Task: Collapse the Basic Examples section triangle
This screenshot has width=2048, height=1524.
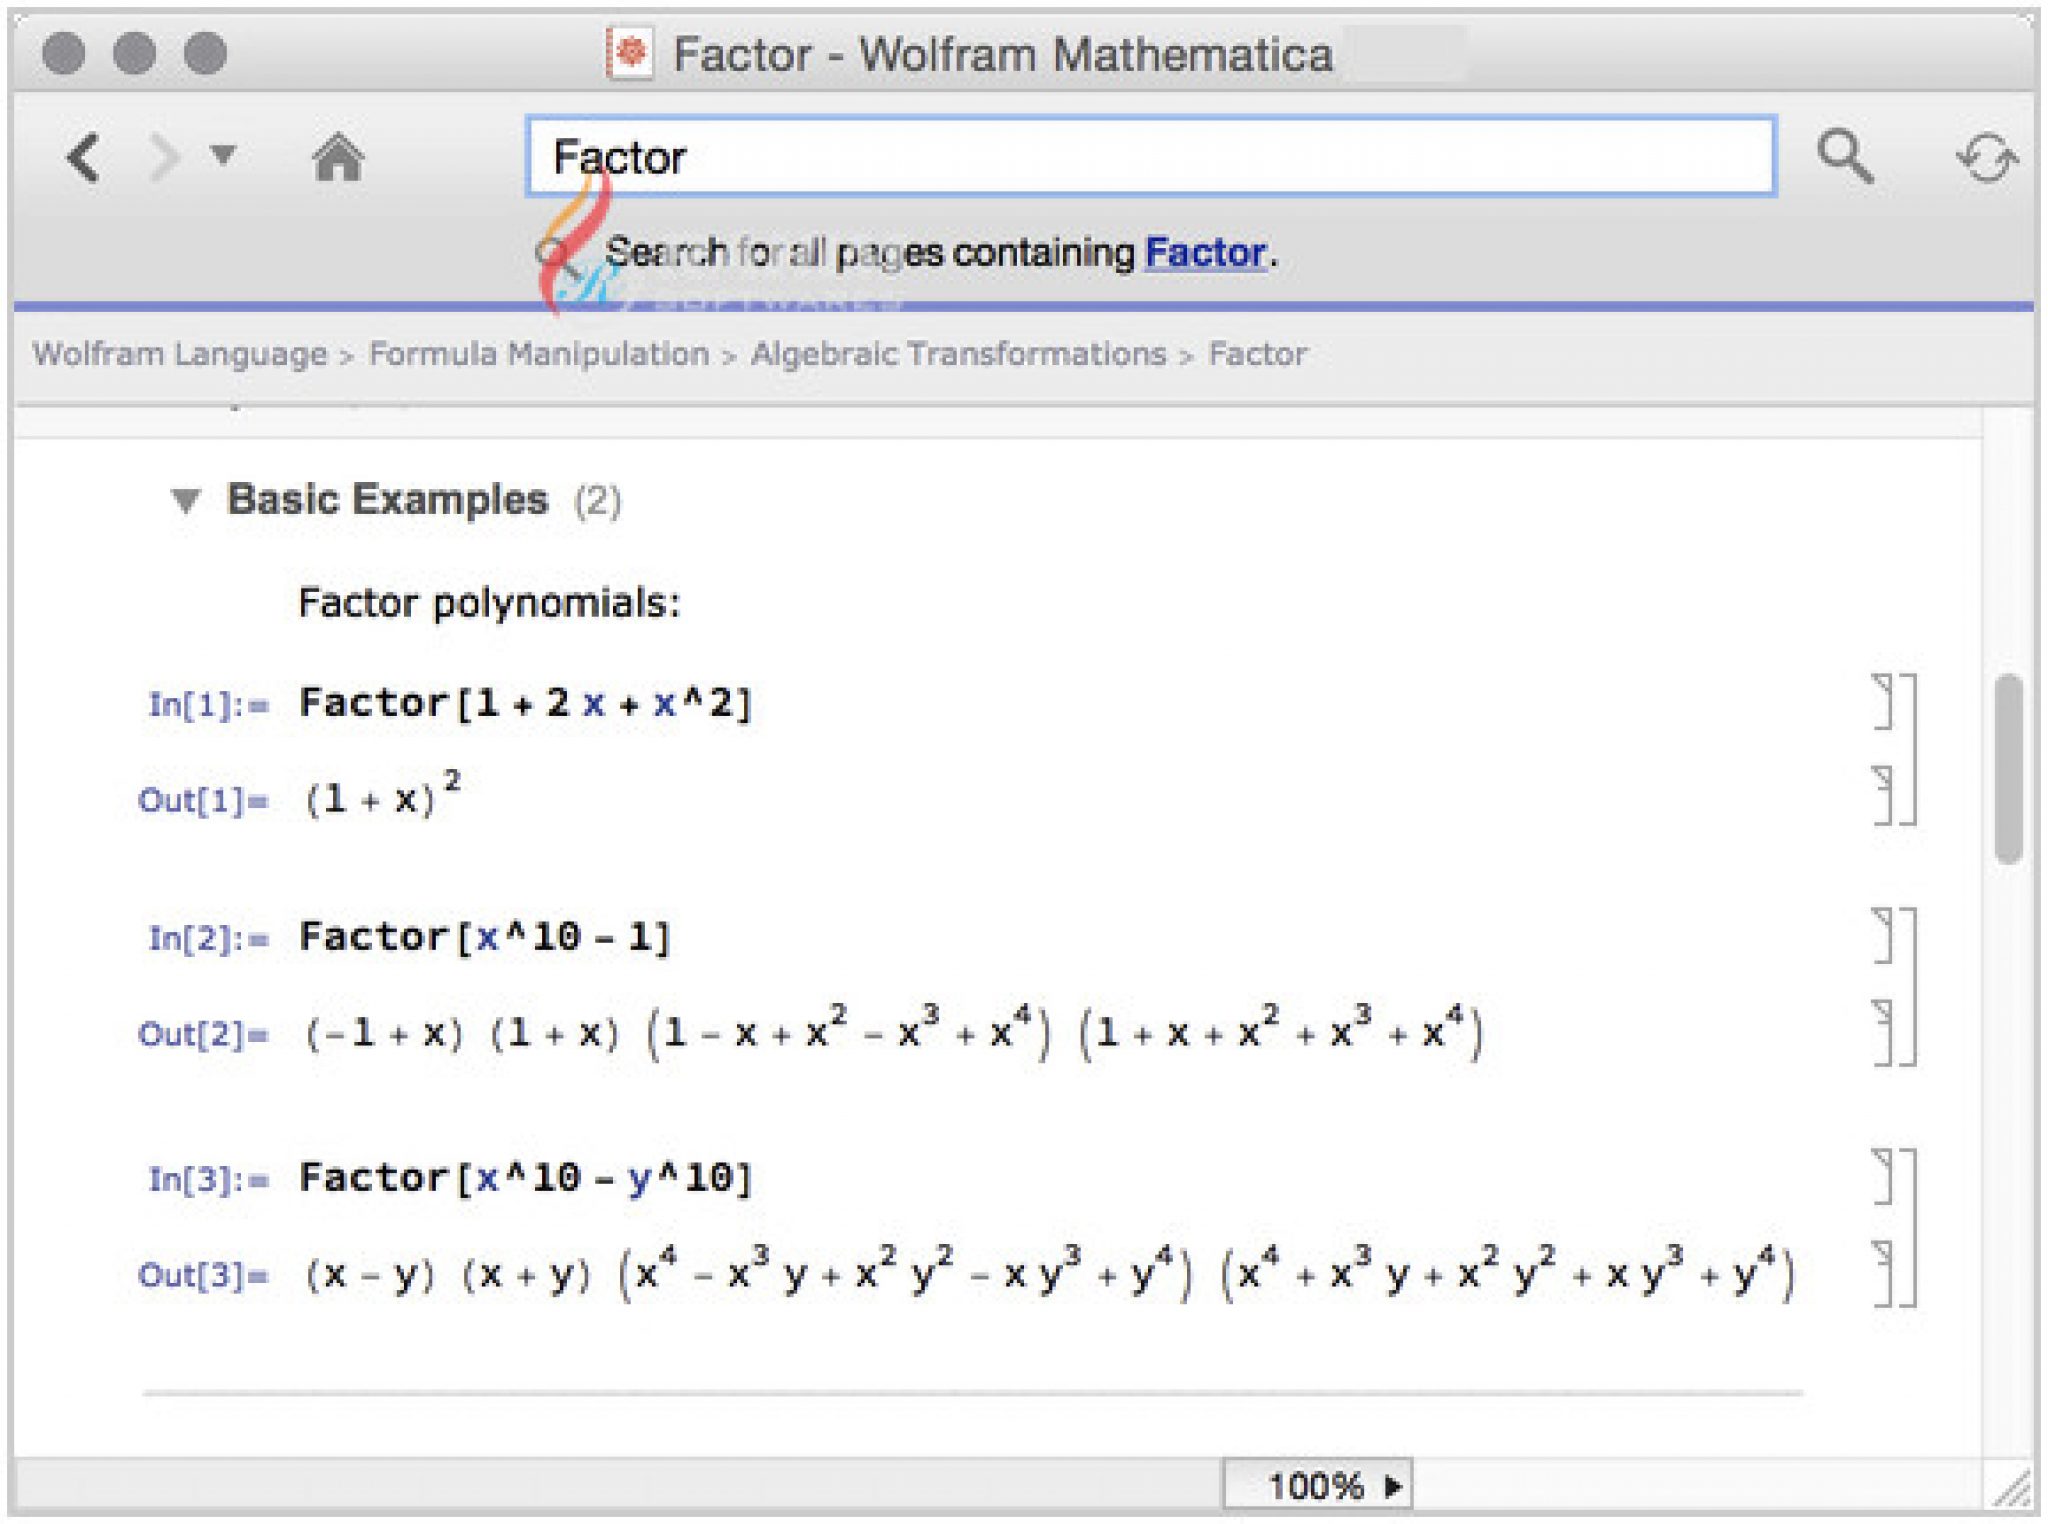Action: (186, 500)
